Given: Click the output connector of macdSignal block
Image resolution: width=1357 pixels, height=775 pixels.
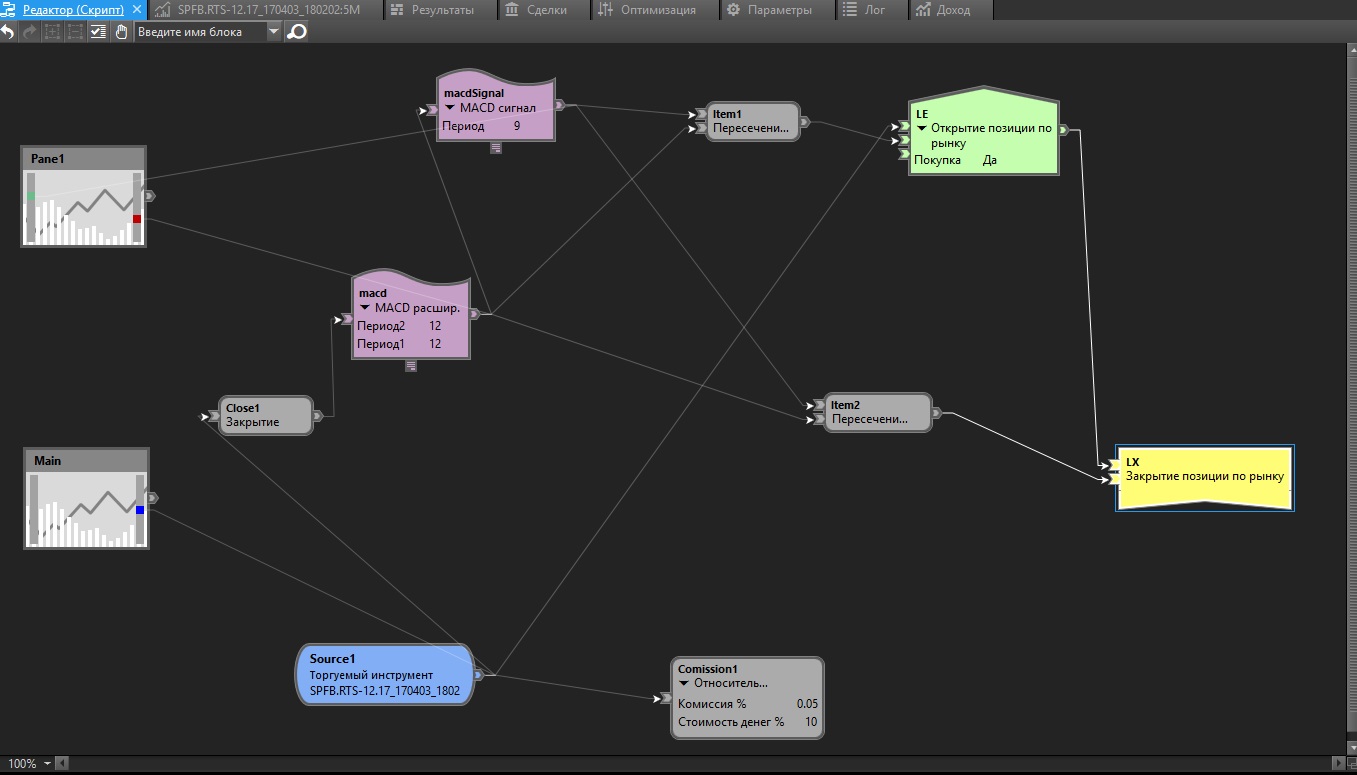Looking at the screenshot, I should 560,104.
